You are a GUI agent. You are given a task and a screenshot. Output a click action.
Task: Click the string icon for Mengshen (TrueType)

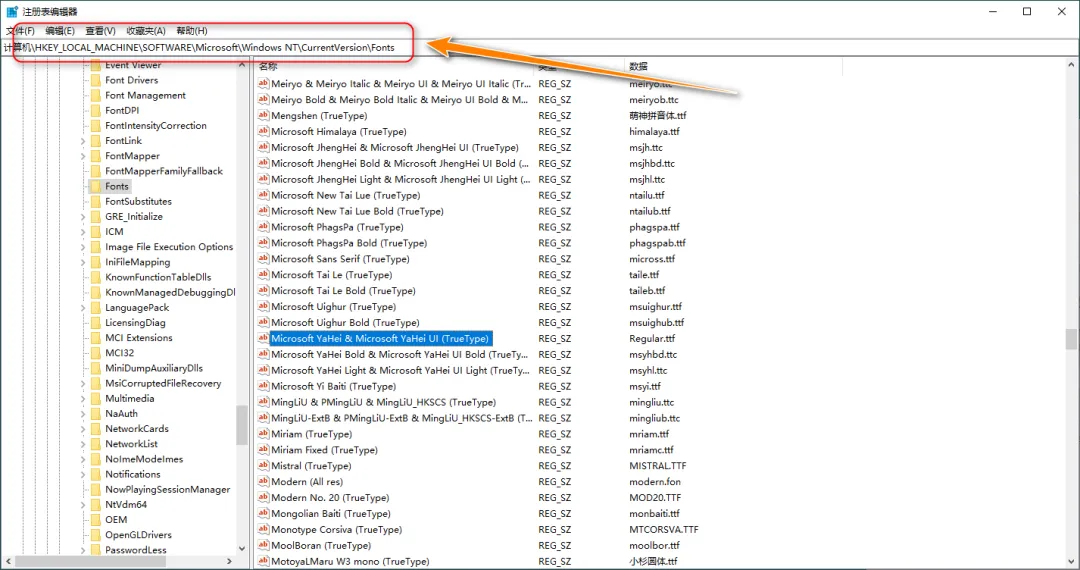[x=263, y=116]
